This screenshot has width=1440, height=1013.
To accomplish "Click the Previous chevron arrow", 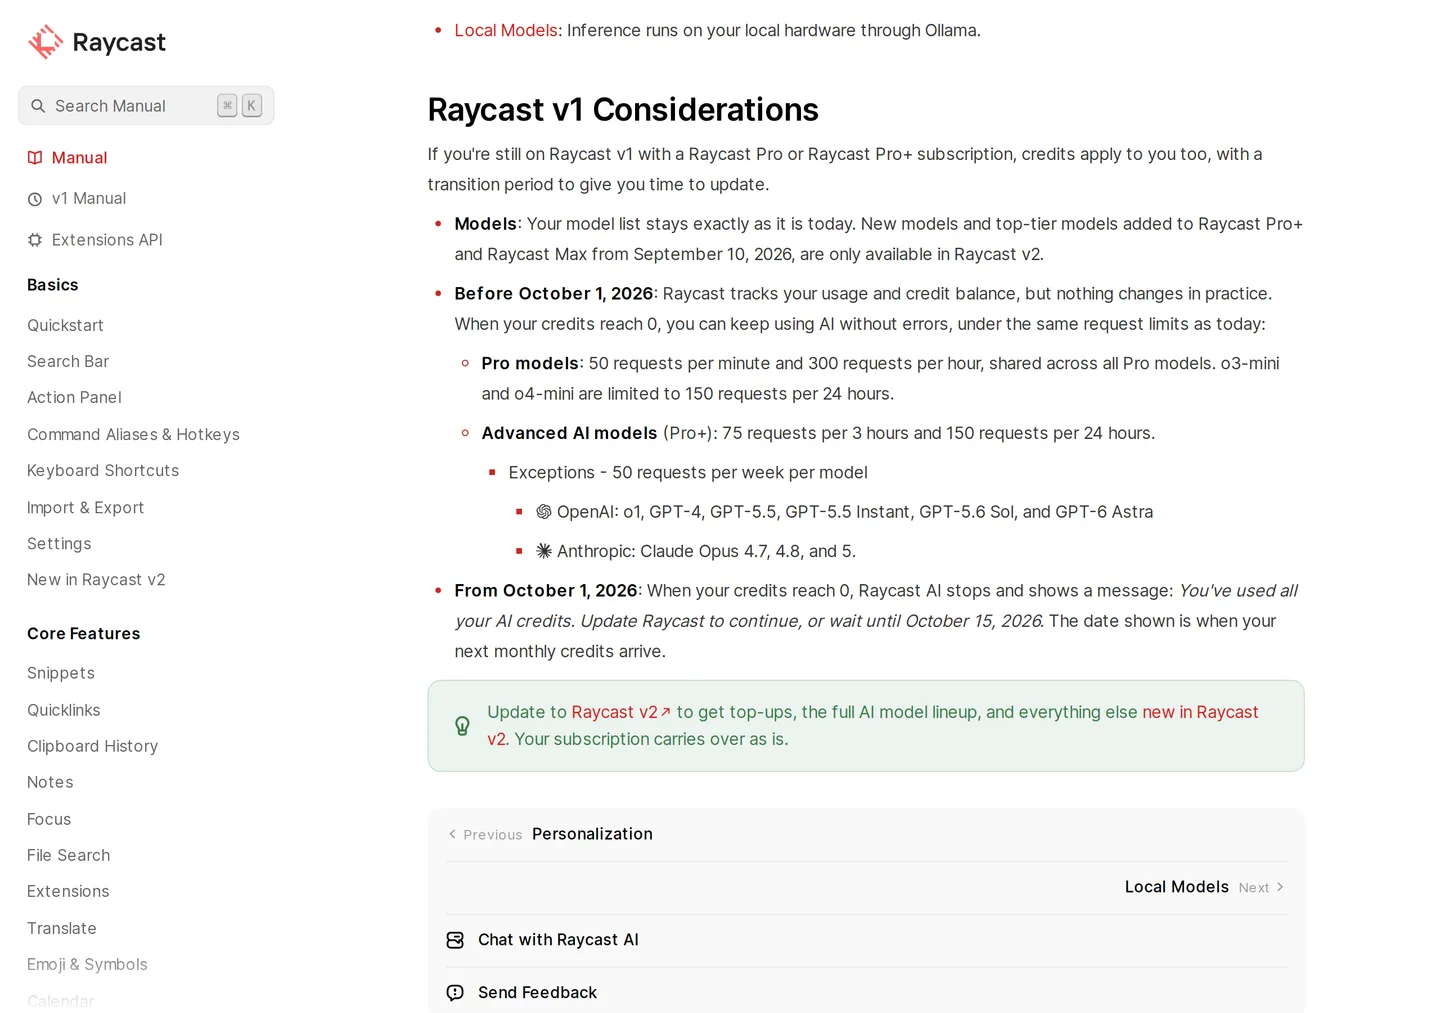I will coord(452,834).
